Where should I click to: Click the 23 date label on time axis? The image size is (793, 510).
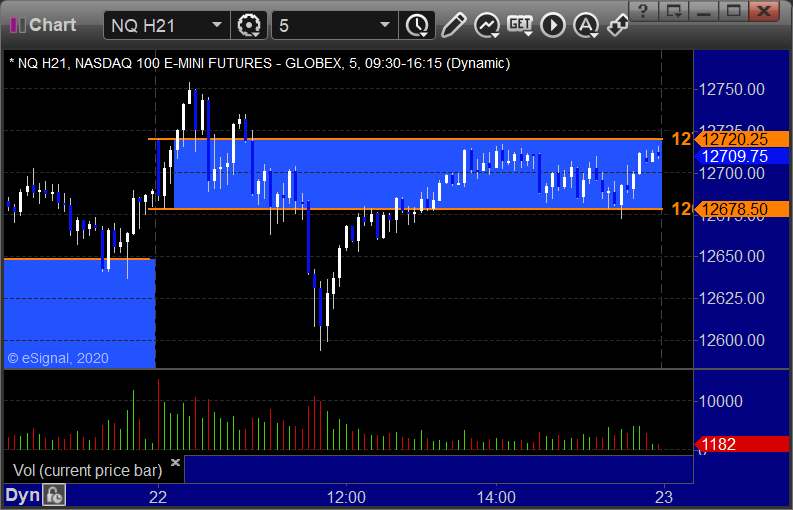click(664, 497)
